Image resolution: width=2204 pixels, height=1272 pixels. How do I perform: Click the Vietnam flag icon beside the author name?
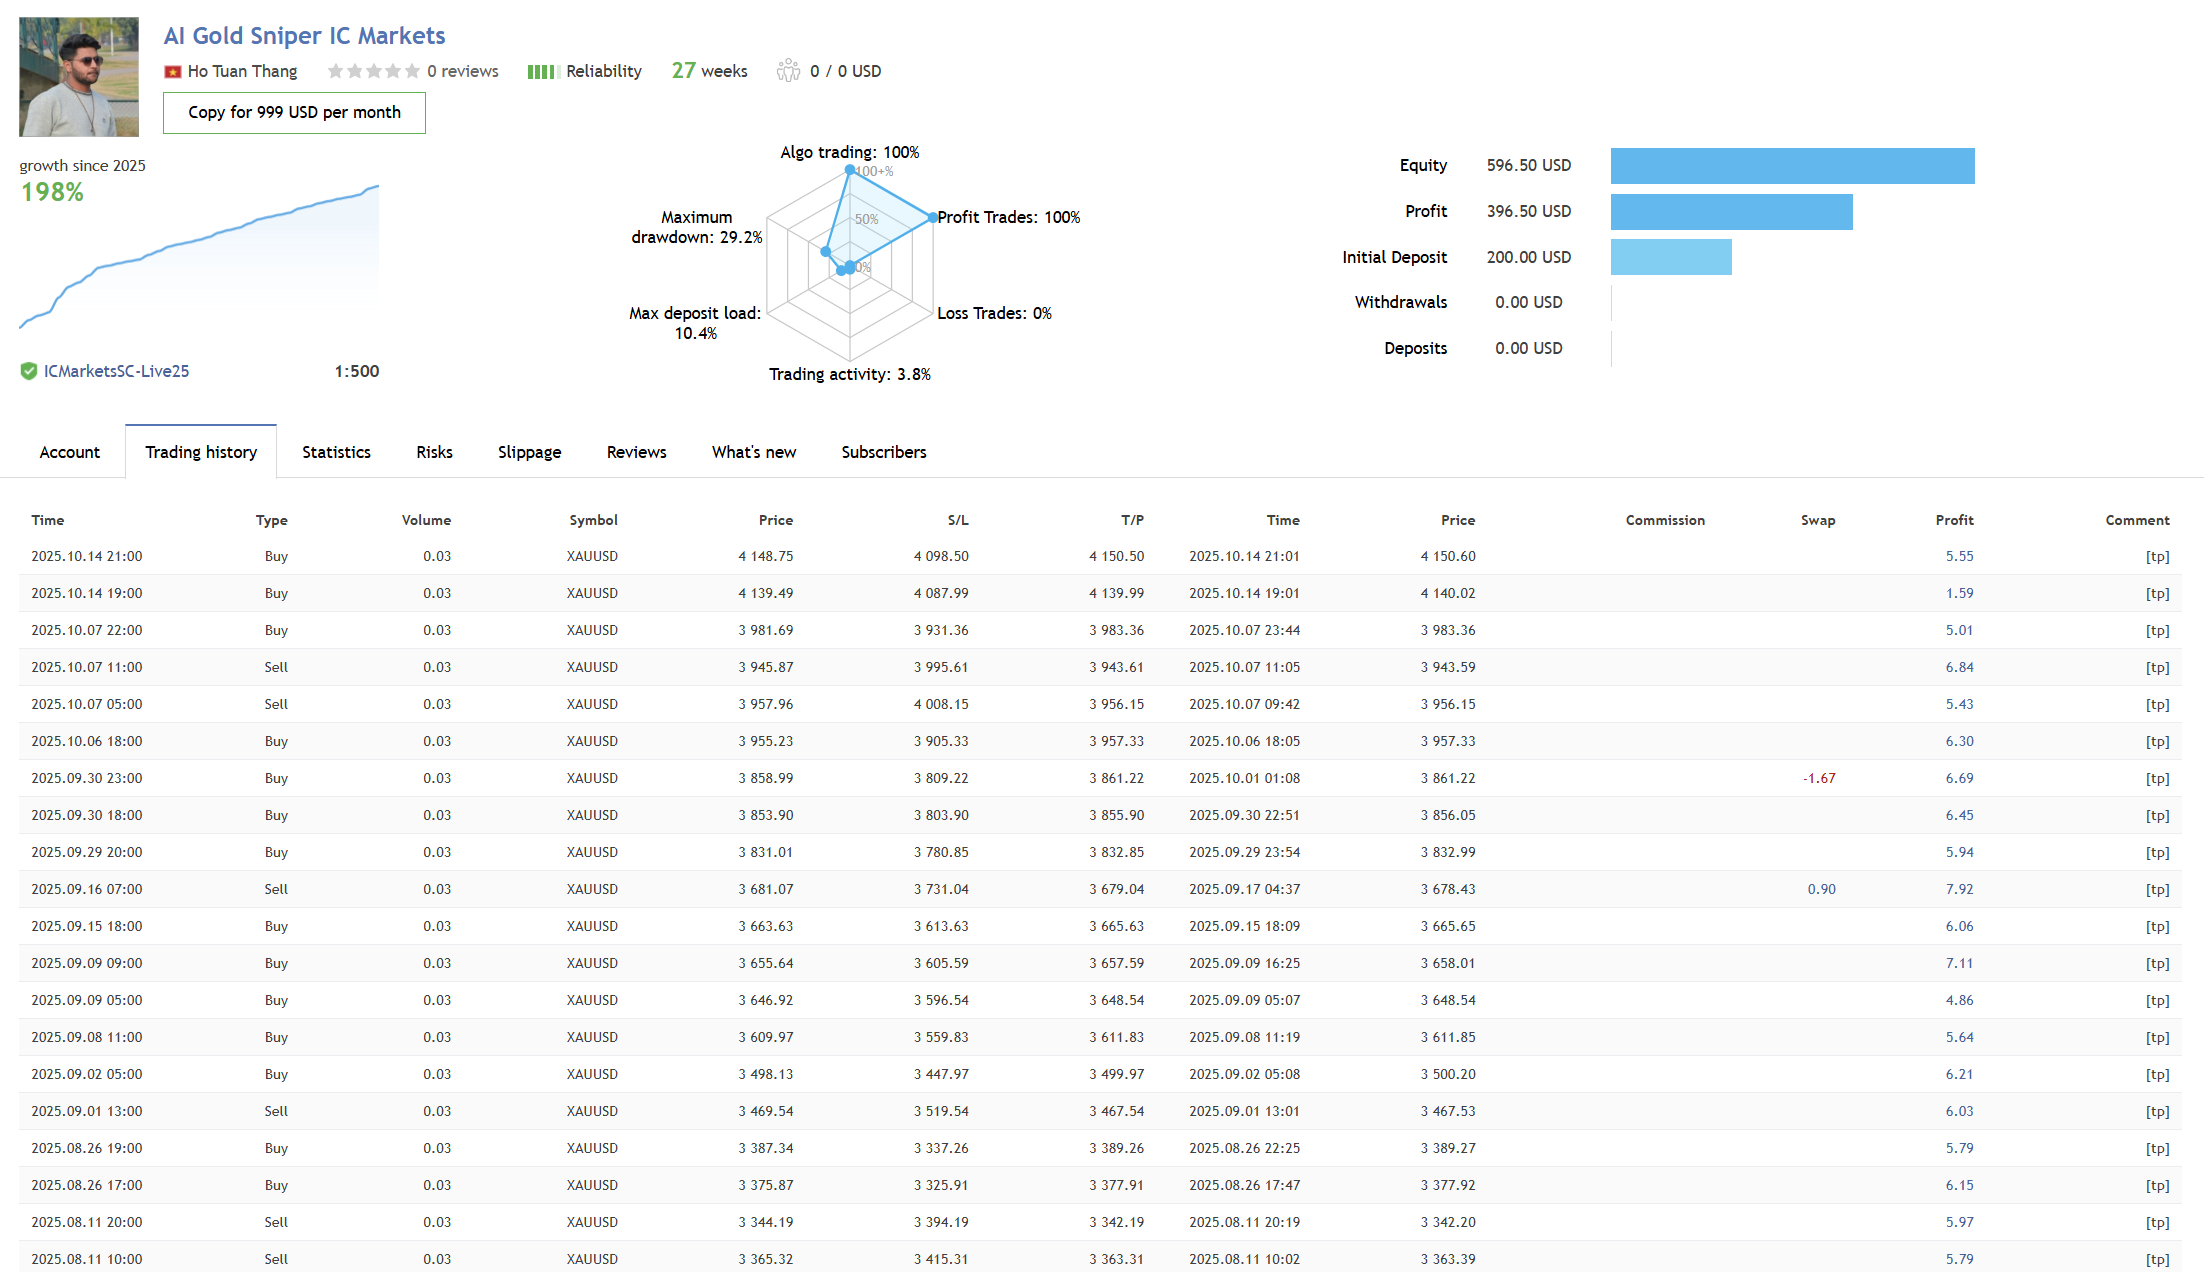coord(173,72)
